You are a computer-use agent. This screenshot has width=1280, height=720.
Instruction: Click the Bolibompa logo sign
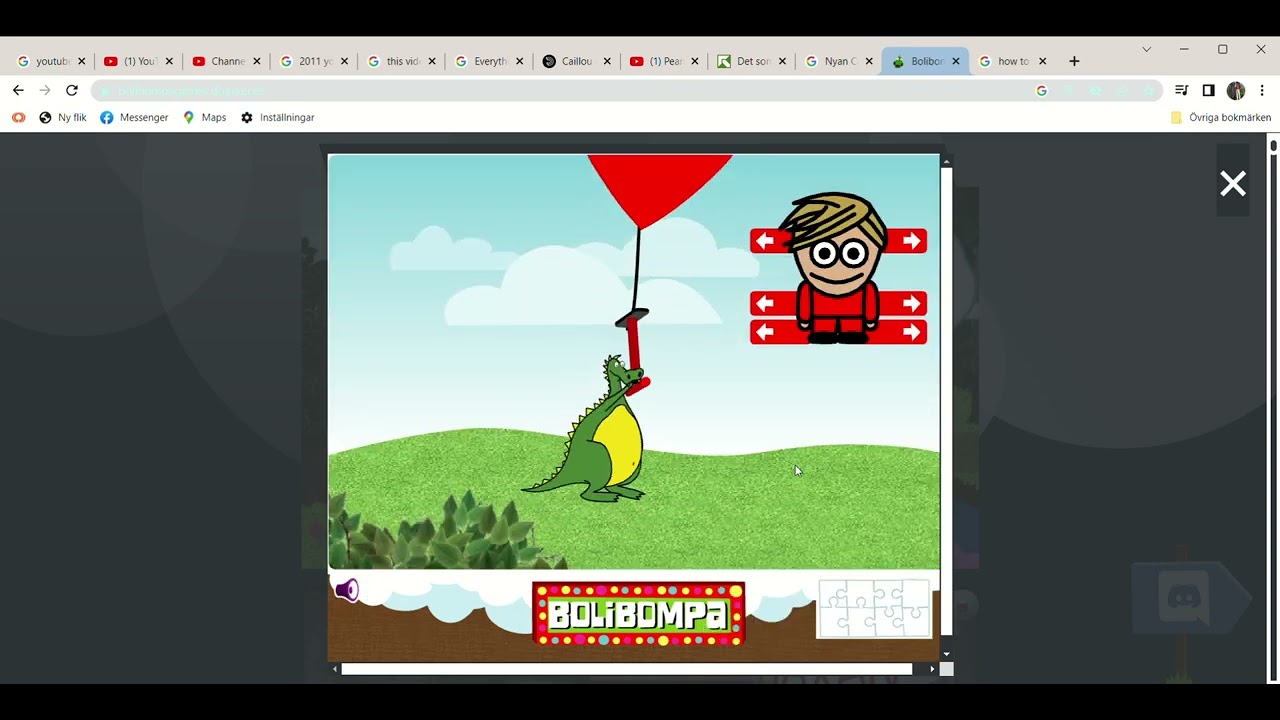[639, 614]
